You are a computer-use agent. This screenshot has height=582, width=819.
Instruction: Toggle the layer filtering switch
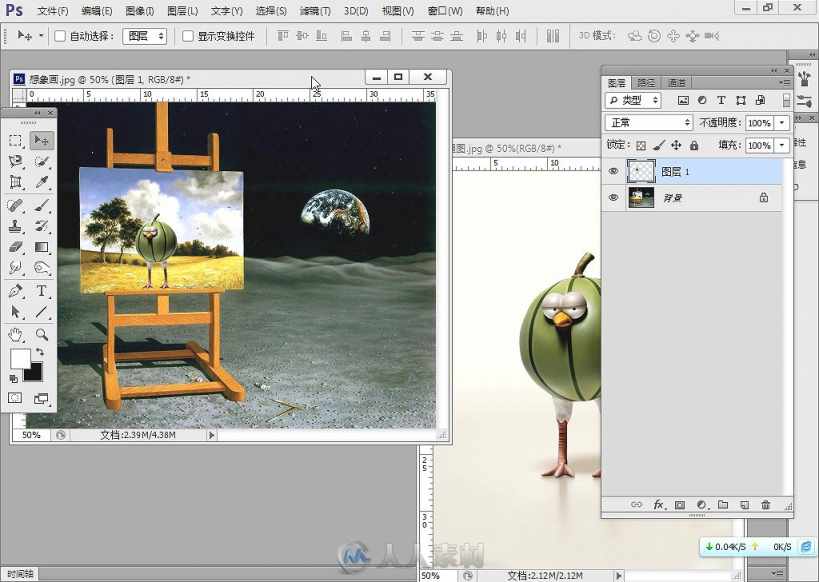[786, 100]
